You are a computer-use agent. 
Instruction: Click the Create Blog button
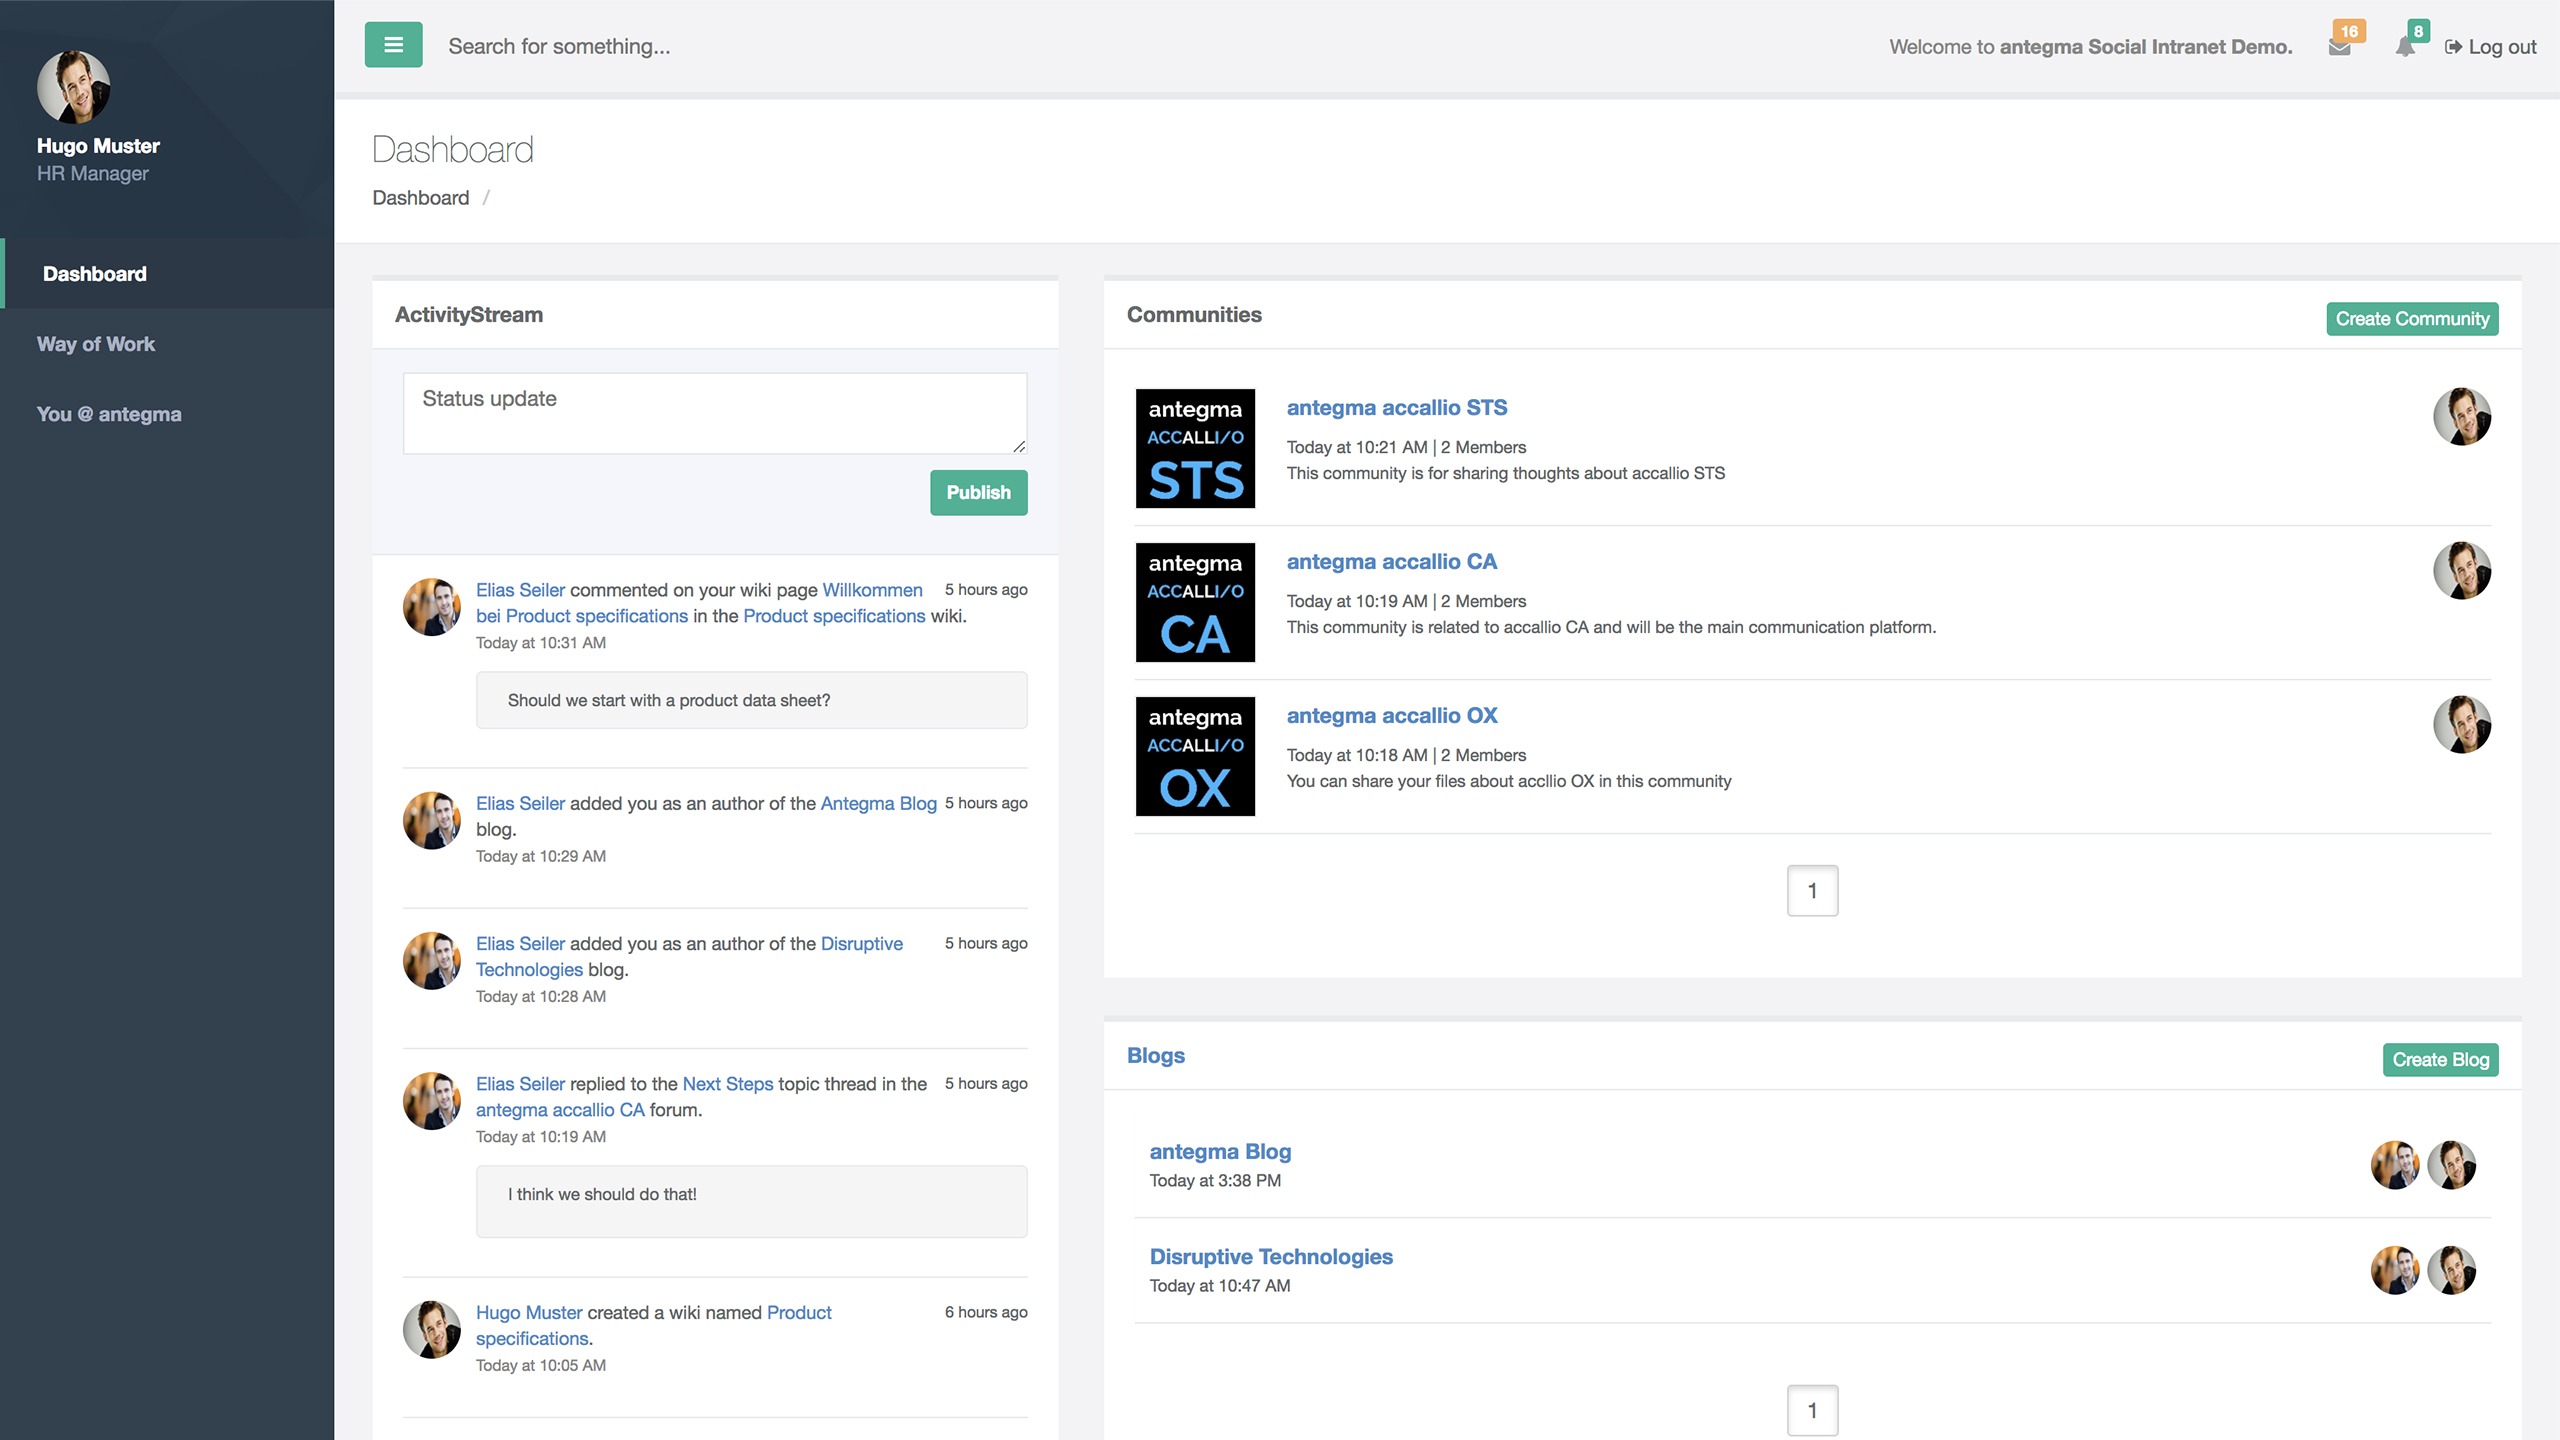pyautogui.click(x=2440, y=1060)
